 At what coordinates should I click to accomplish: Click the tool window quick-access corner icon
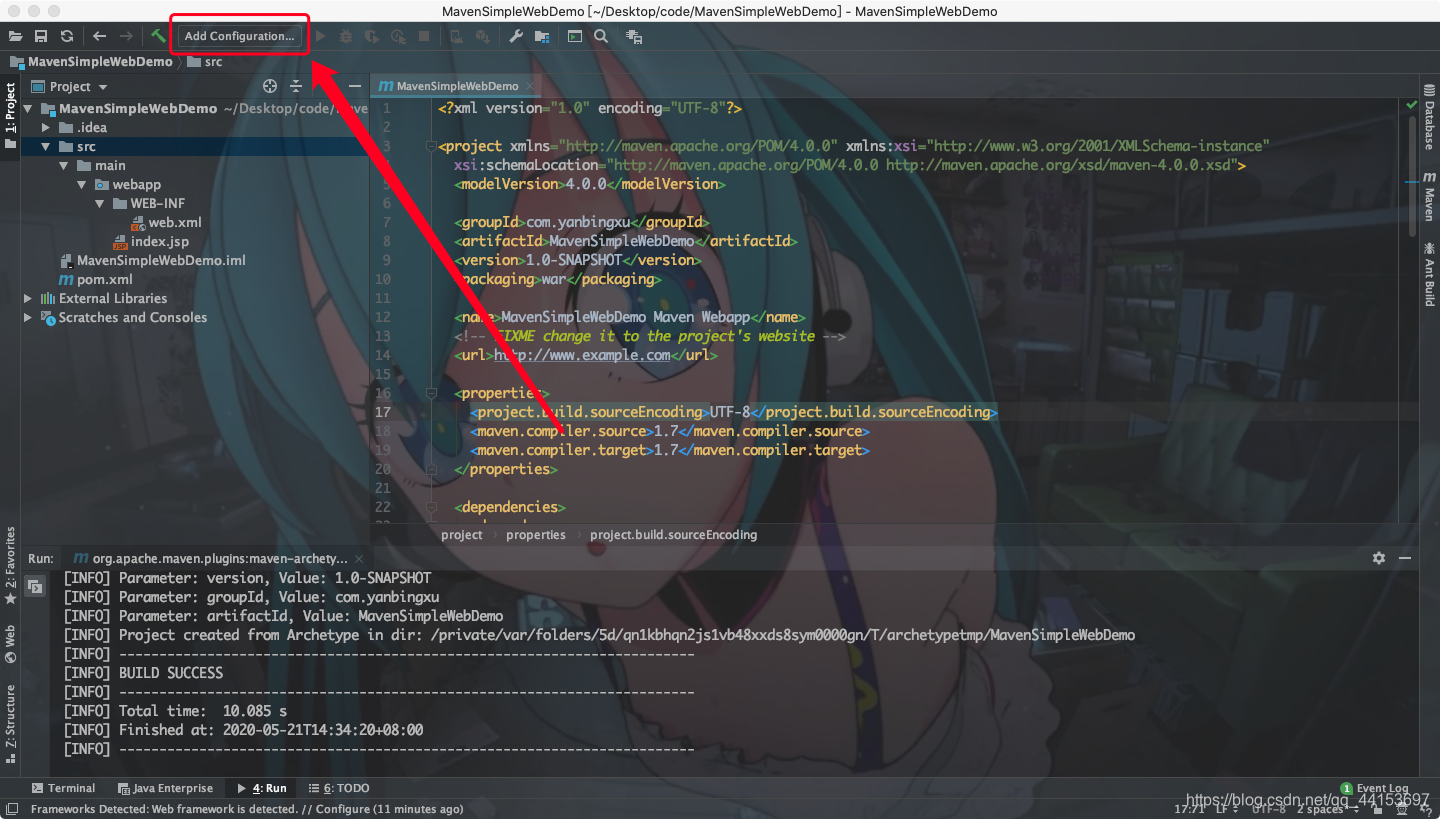tap(11, 809)
